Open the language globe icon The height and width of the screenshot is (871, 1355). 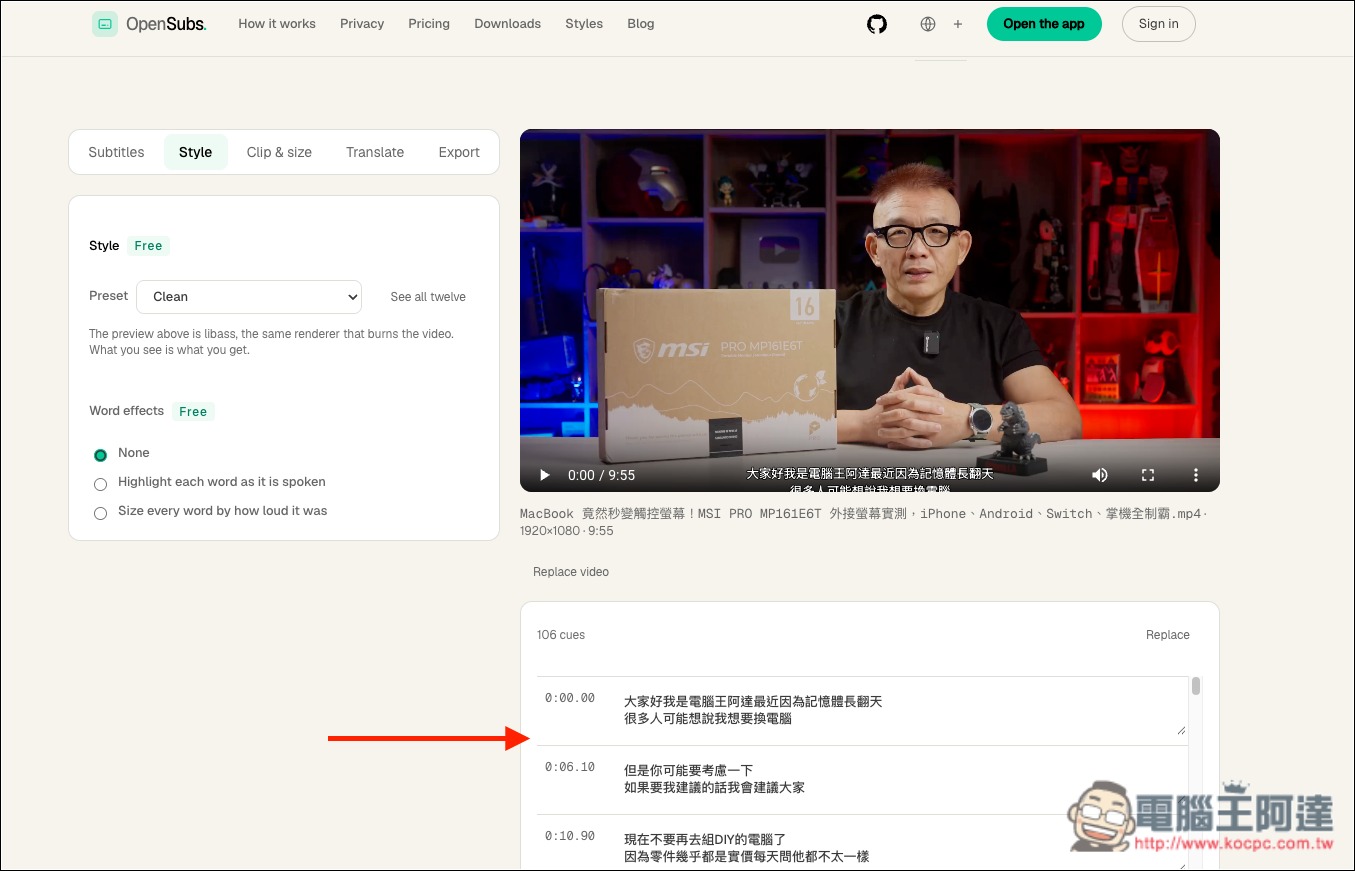pyautogui.click(x=928, y=24)
